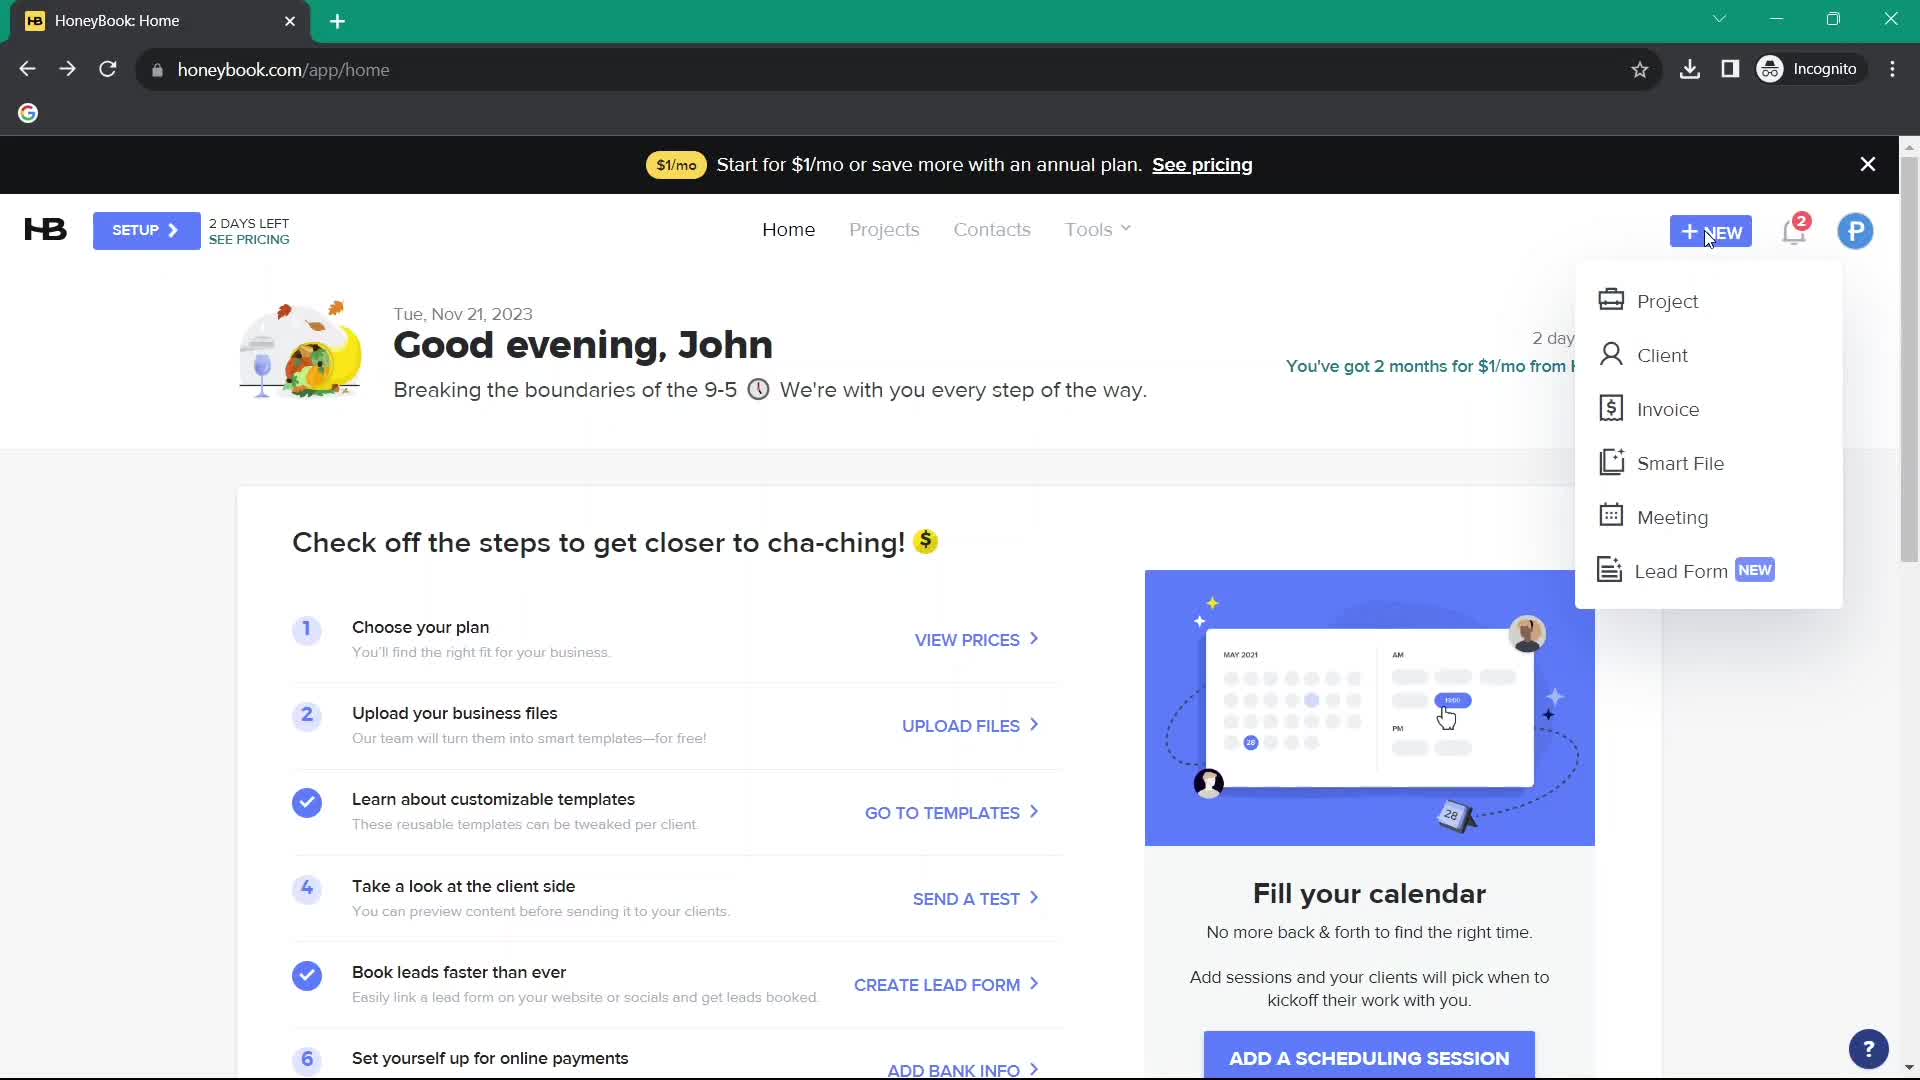This screenshot has height=1080, width=1920.
Task: Open the Incognito profile indicator
Action: coord(1809,69)
